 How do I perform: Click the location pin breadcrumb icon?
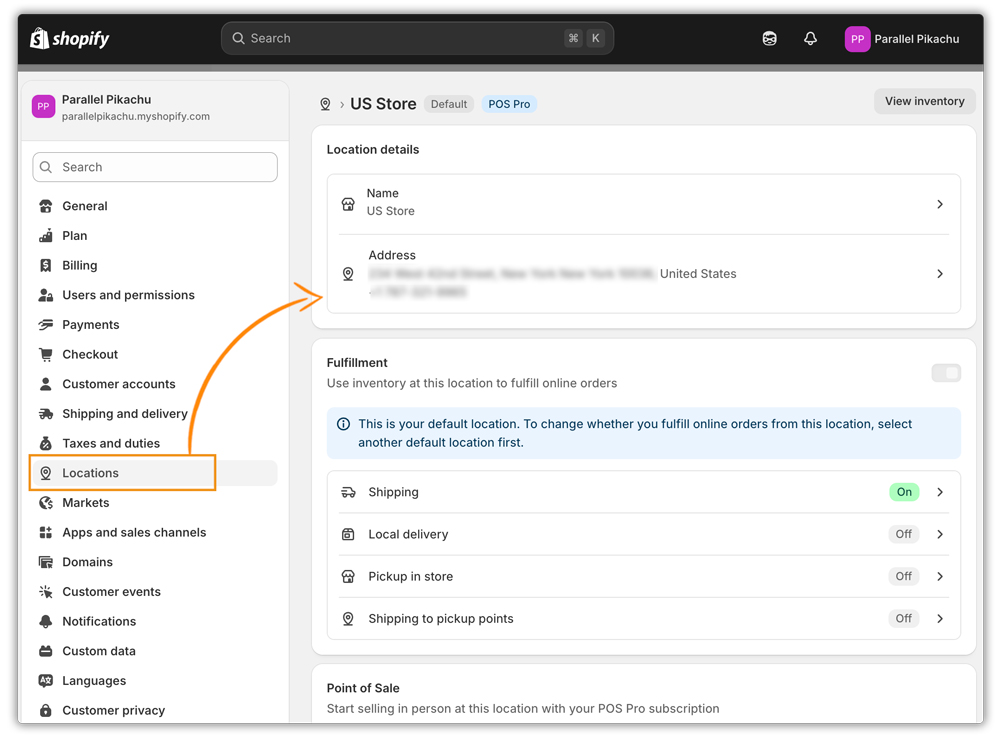(325, 104)
